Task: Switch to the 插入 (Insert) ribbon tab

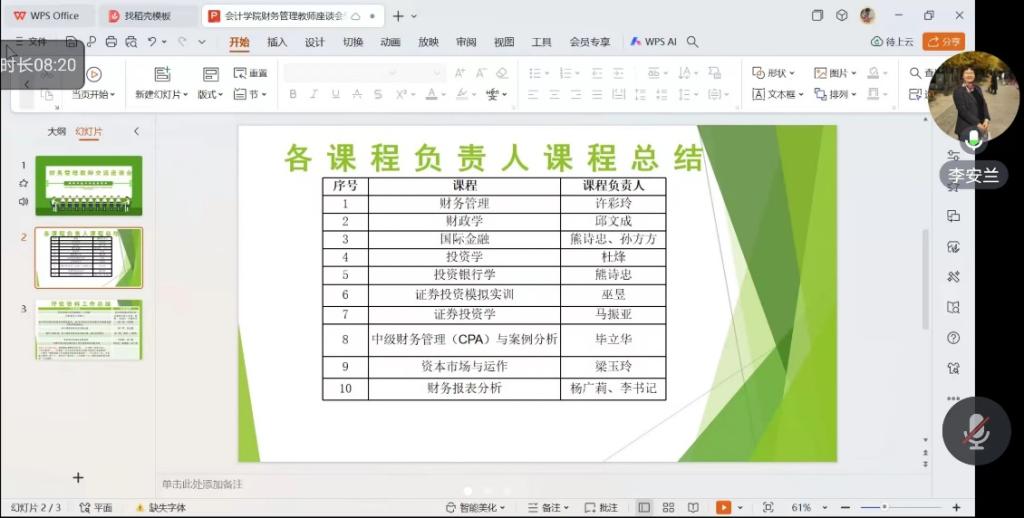Action: click(277, 42)
